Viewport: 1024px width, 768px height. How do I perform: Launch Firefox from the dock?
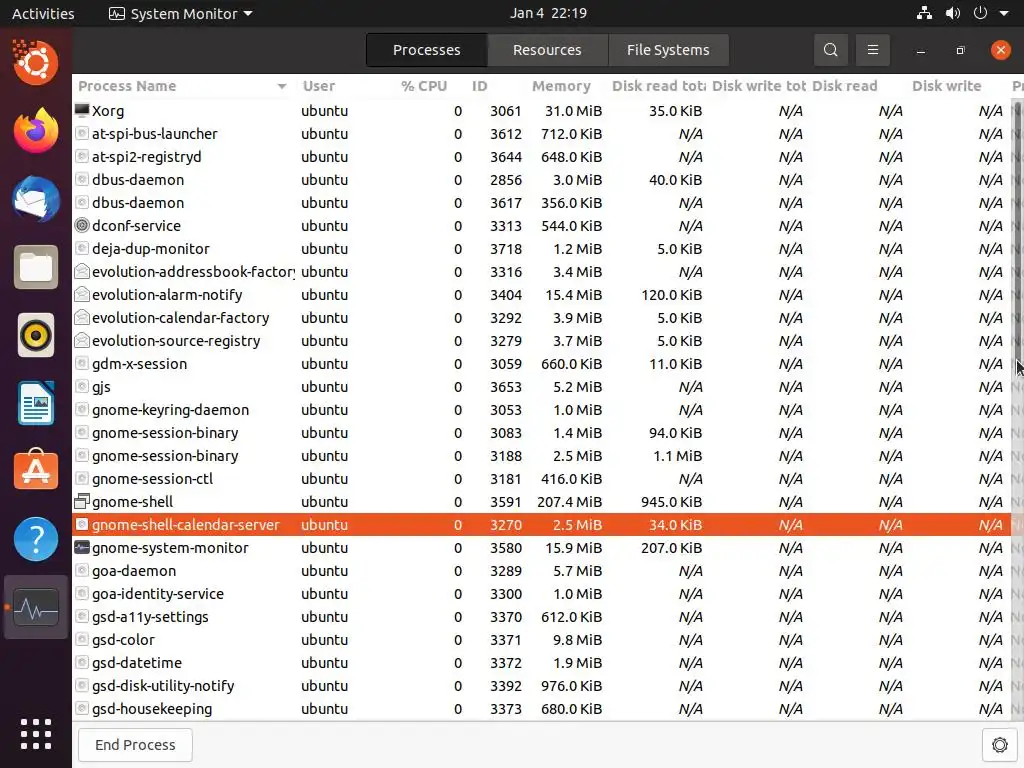[36, 131]
